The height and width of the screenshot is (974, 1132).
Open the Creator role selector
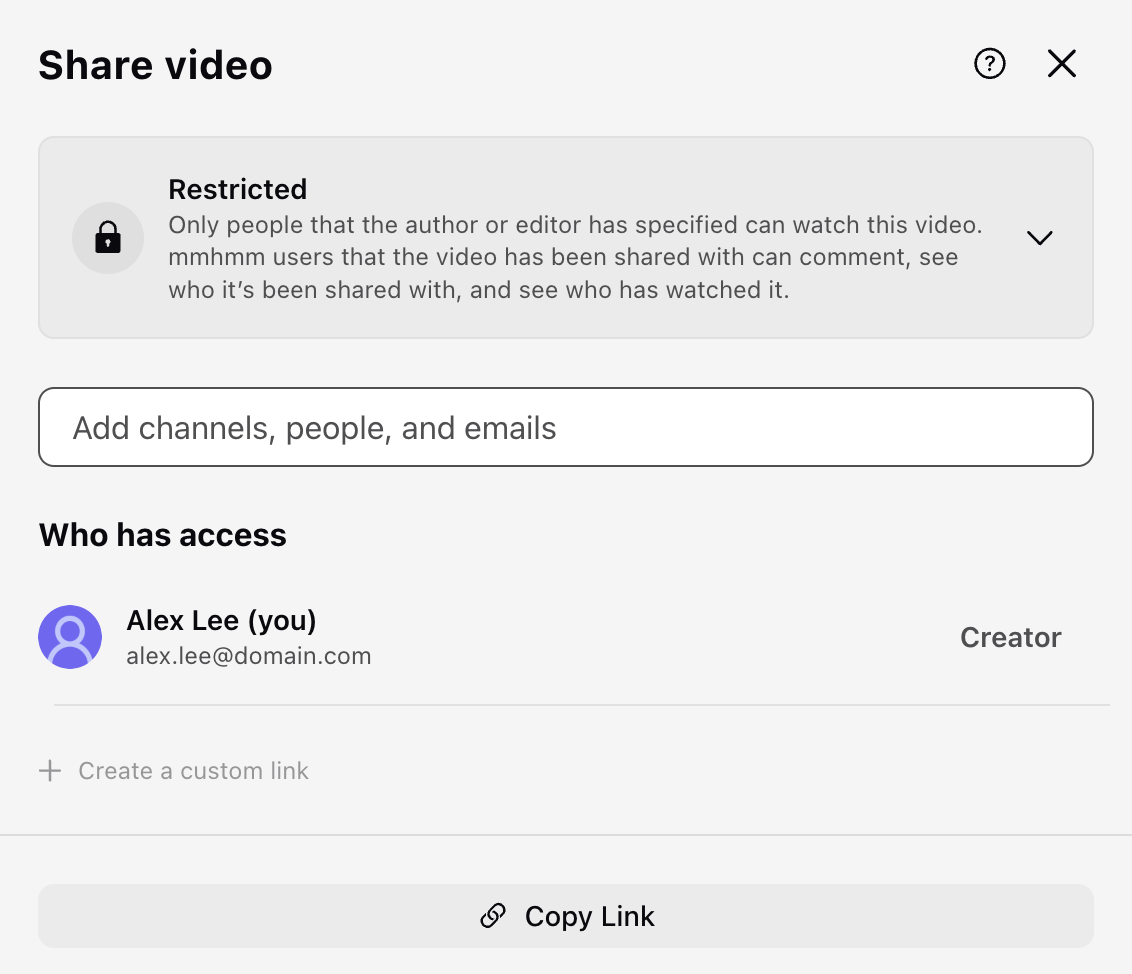coord(1010,637)
